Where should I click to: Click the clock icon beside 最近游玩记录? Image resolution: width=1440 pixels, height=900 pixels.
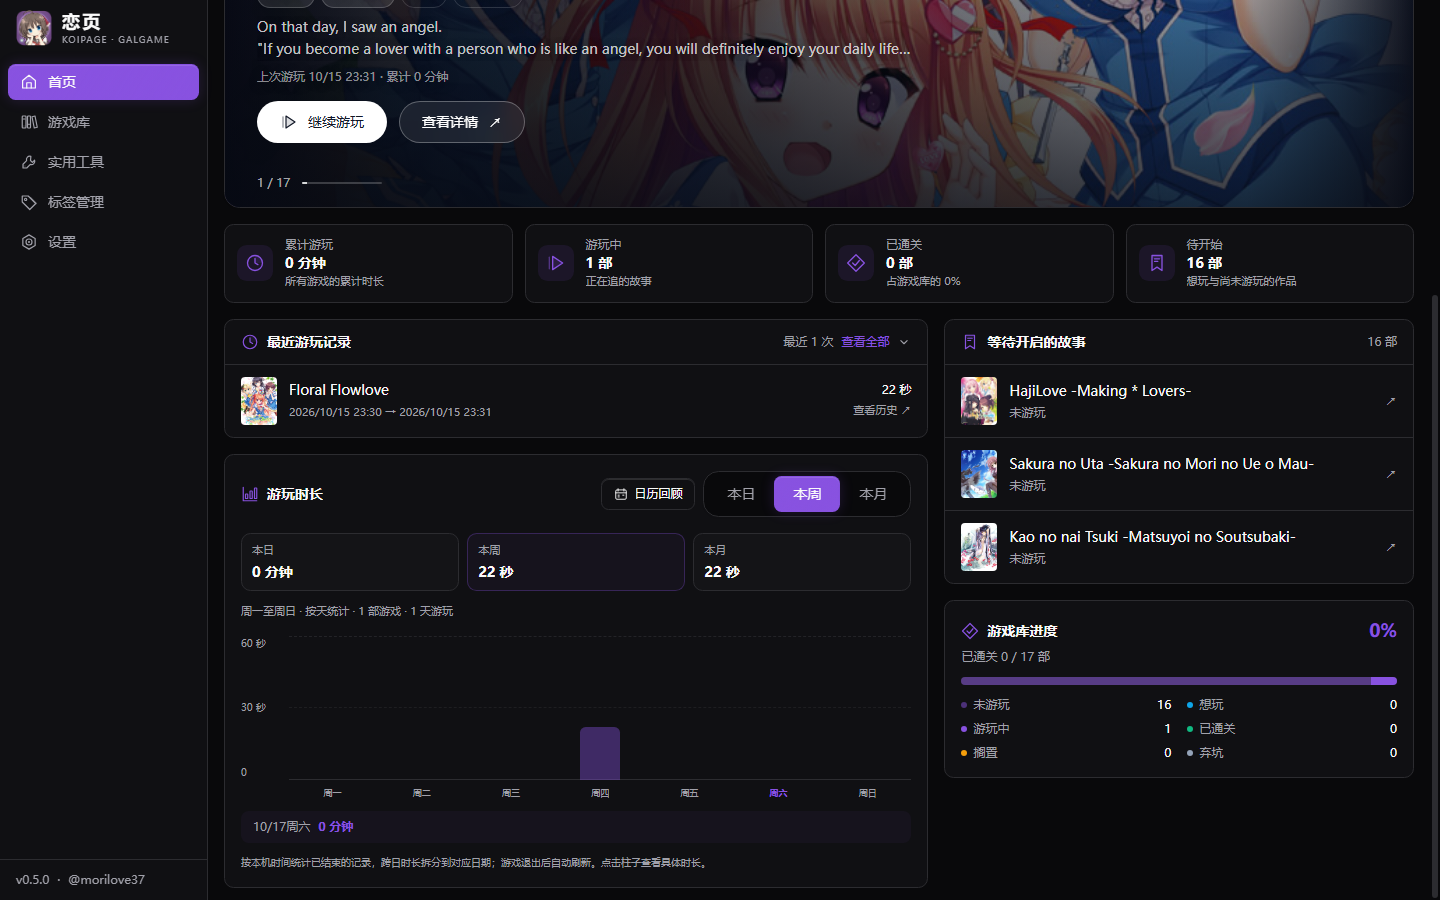click(x=250, y=342)
